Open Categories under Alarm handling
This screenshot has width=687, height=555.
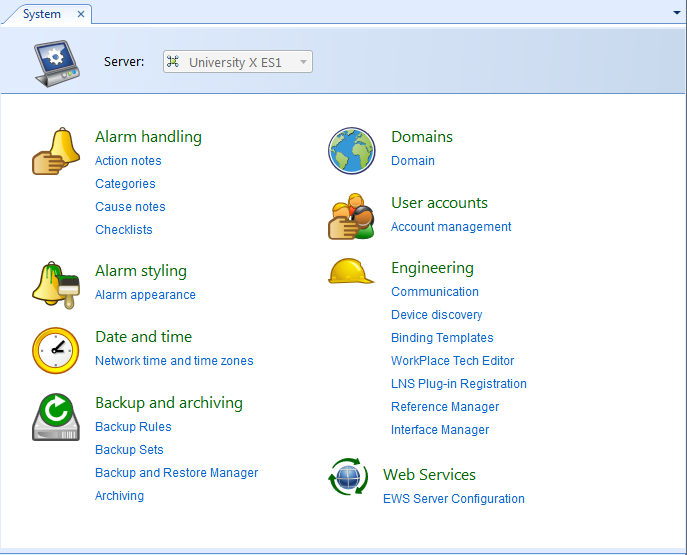point(125,184)
